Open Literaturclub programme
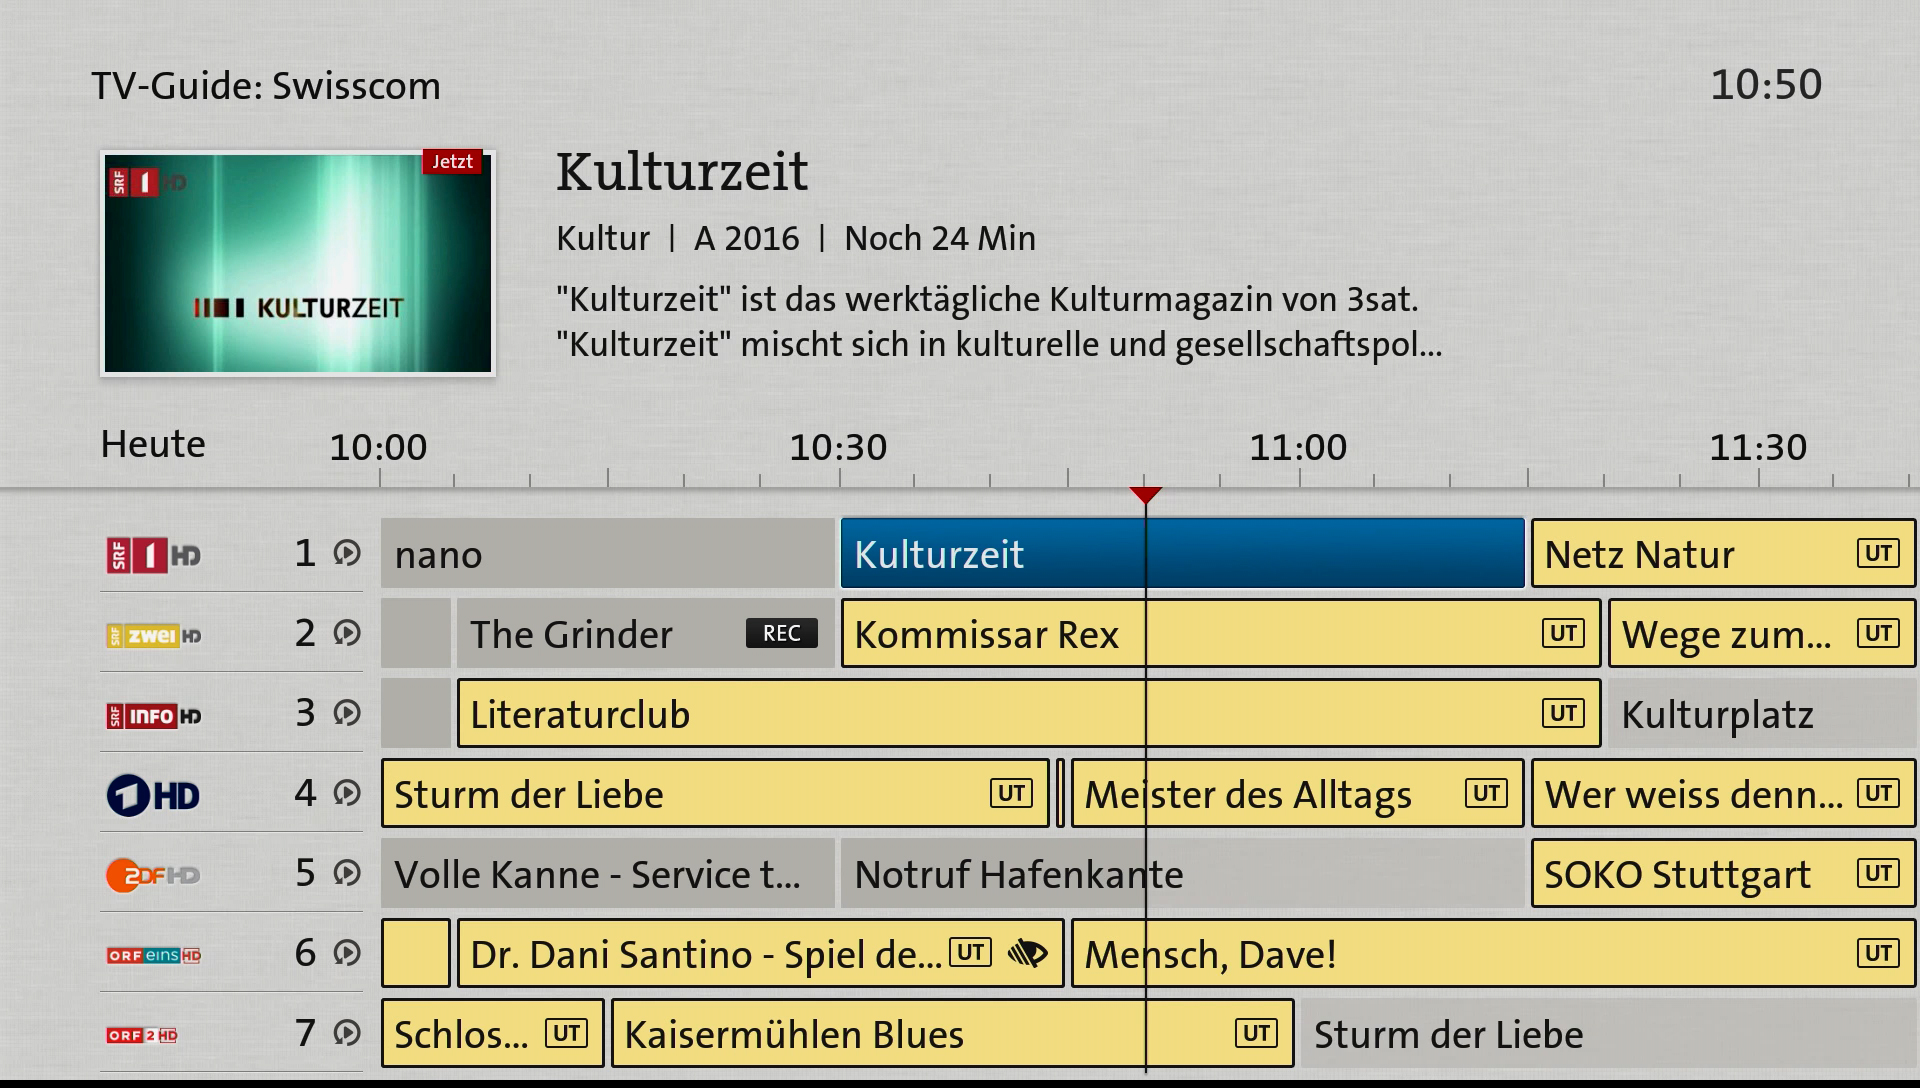 [1029, 713]
